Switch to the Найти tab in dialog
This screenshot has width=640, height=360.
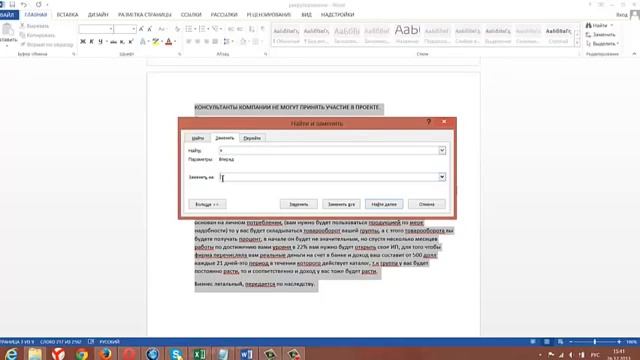[x=198, y=138]
